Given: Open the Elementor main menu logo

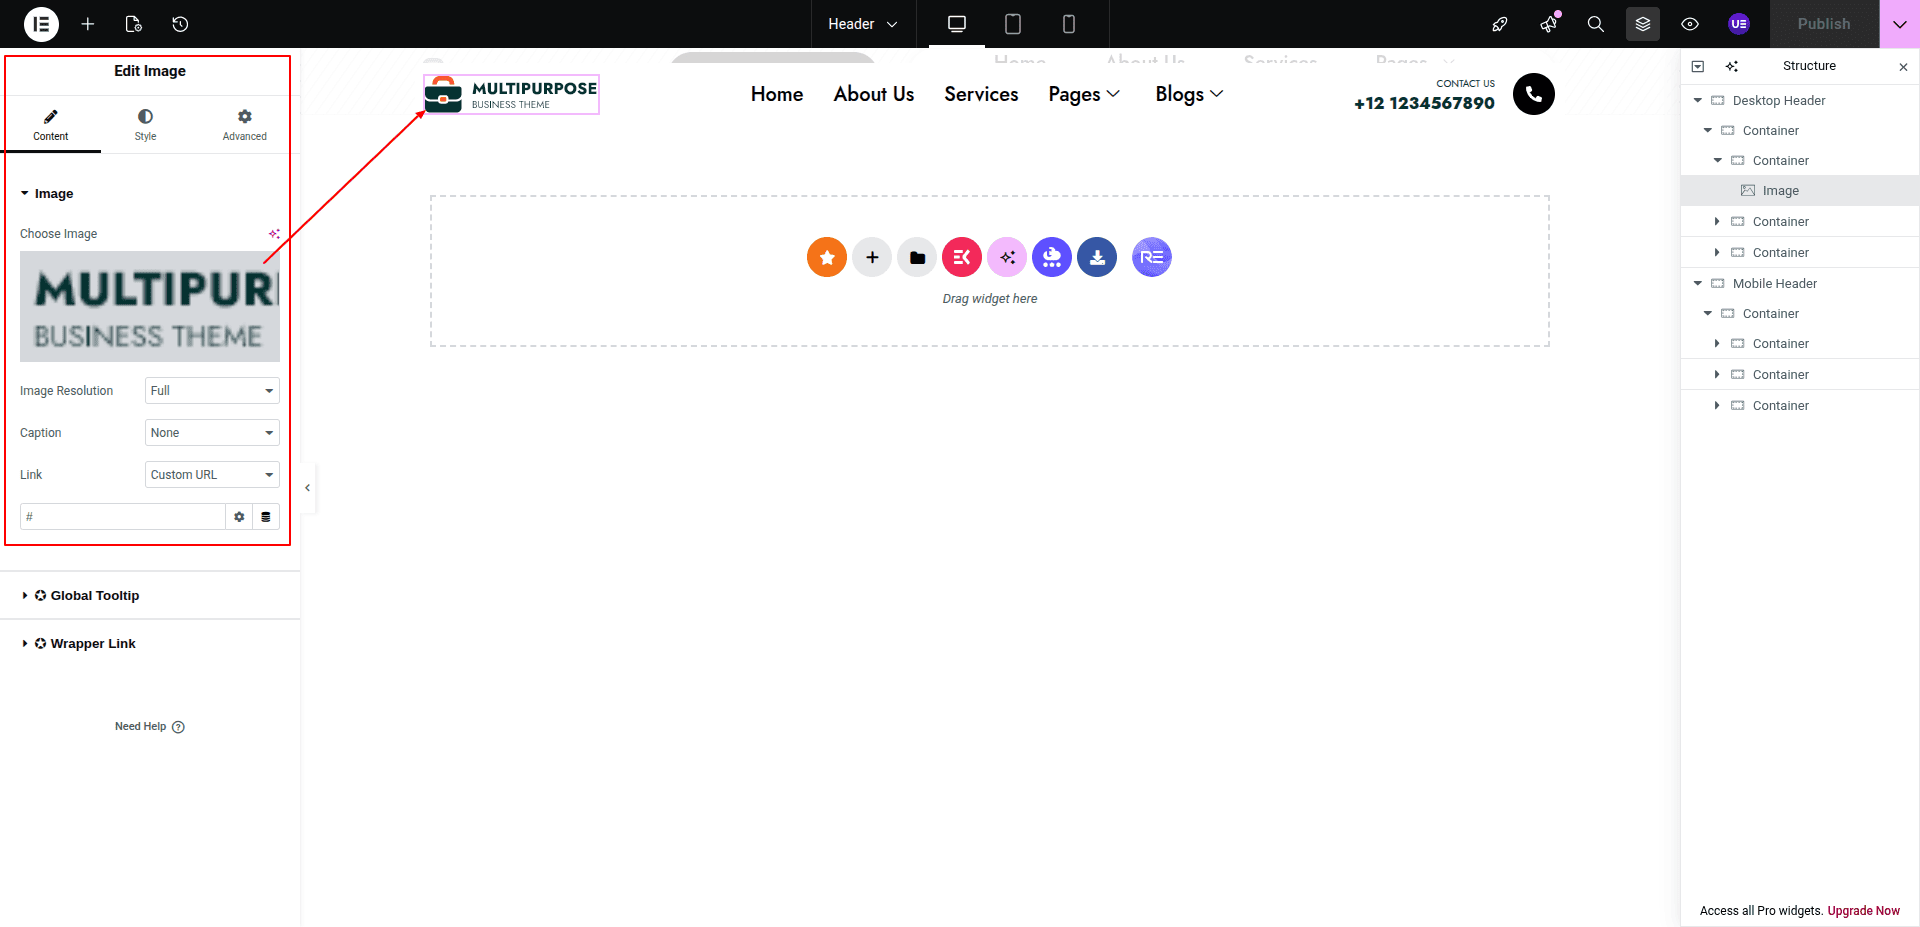Looking at the screenshot, I should (x=41, y=24).
